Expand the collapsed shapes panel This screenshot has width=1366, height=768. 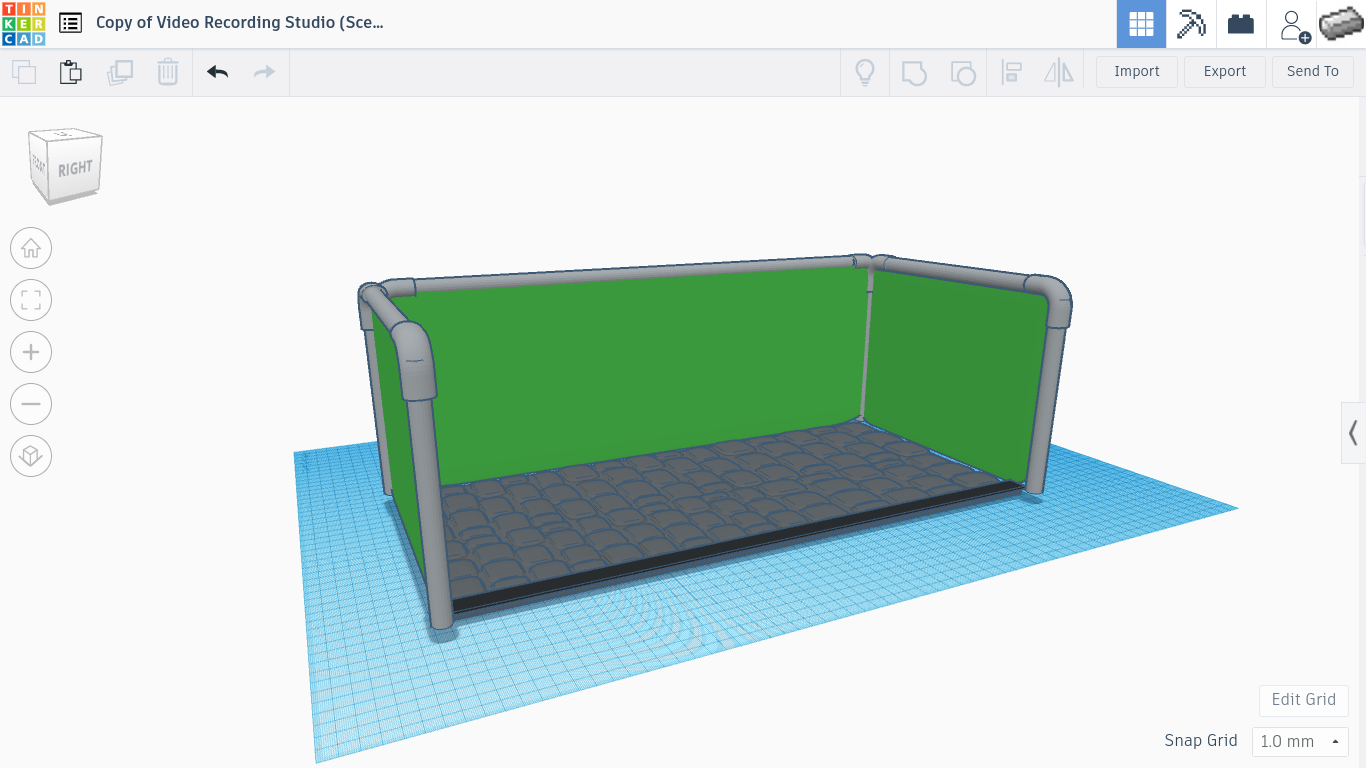click(x=1353, y=433)
